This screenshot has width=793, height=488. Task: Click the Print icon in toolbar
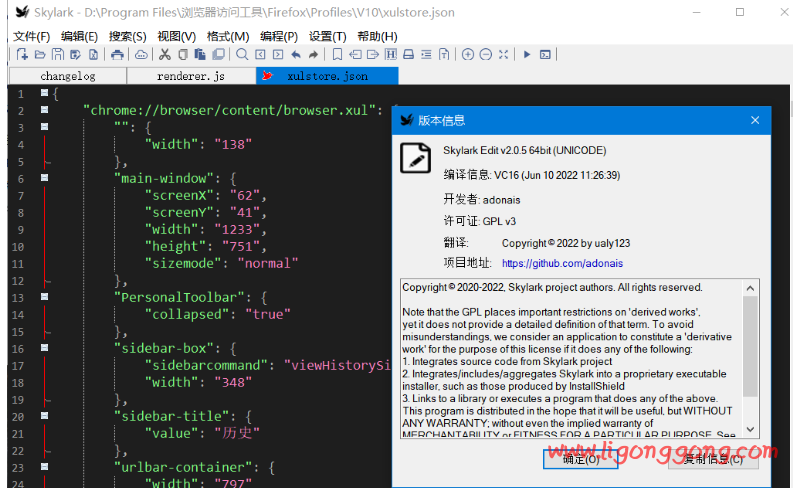point(117,55)
